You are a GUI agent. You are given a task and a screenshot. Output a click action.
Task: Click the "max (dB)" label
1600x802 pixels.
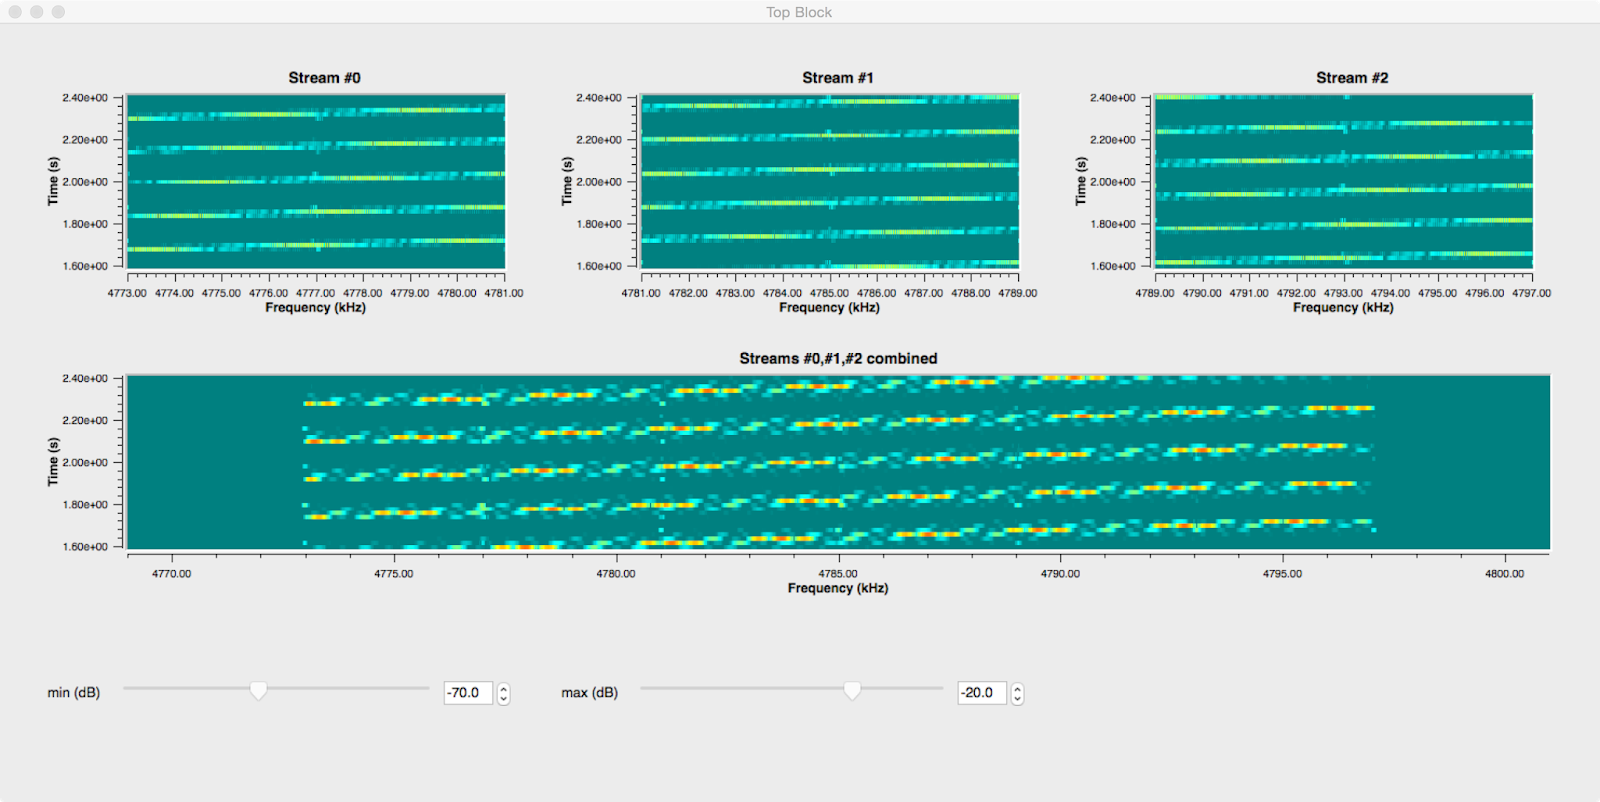coord(589,693)
